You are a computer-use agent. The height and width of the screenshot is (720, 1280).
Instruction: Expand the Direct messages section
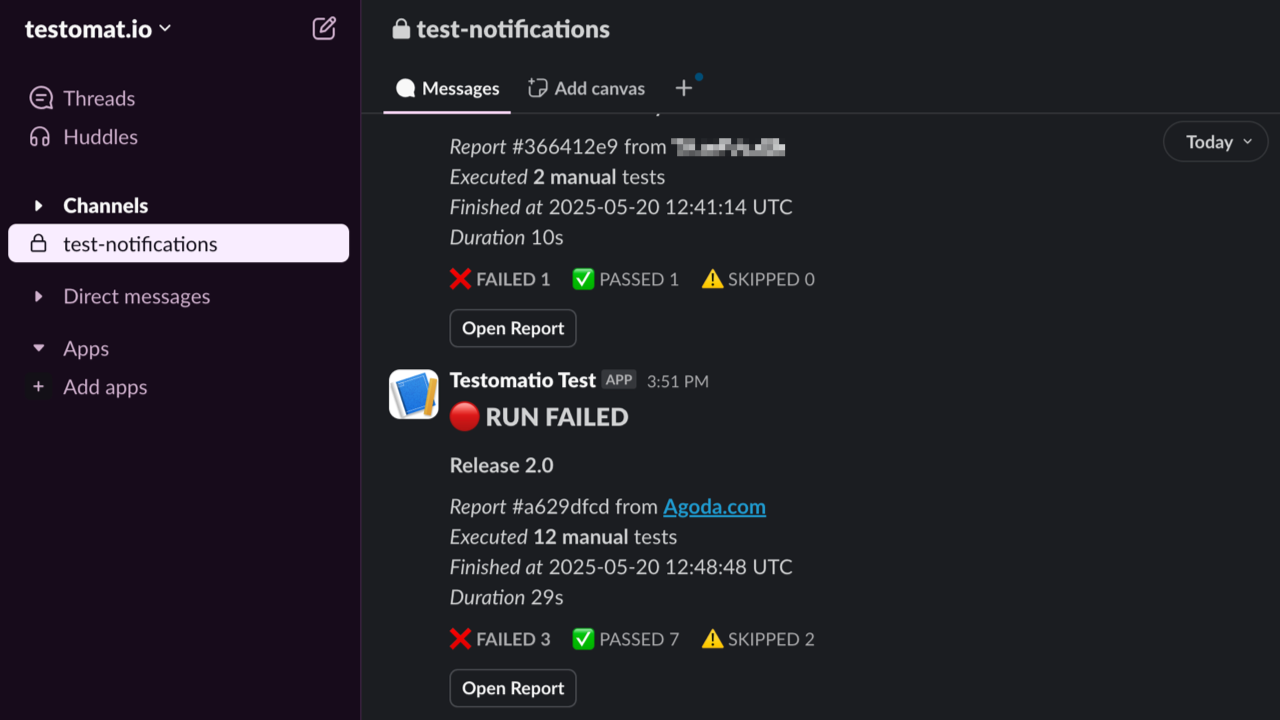(x=37, y=296)
